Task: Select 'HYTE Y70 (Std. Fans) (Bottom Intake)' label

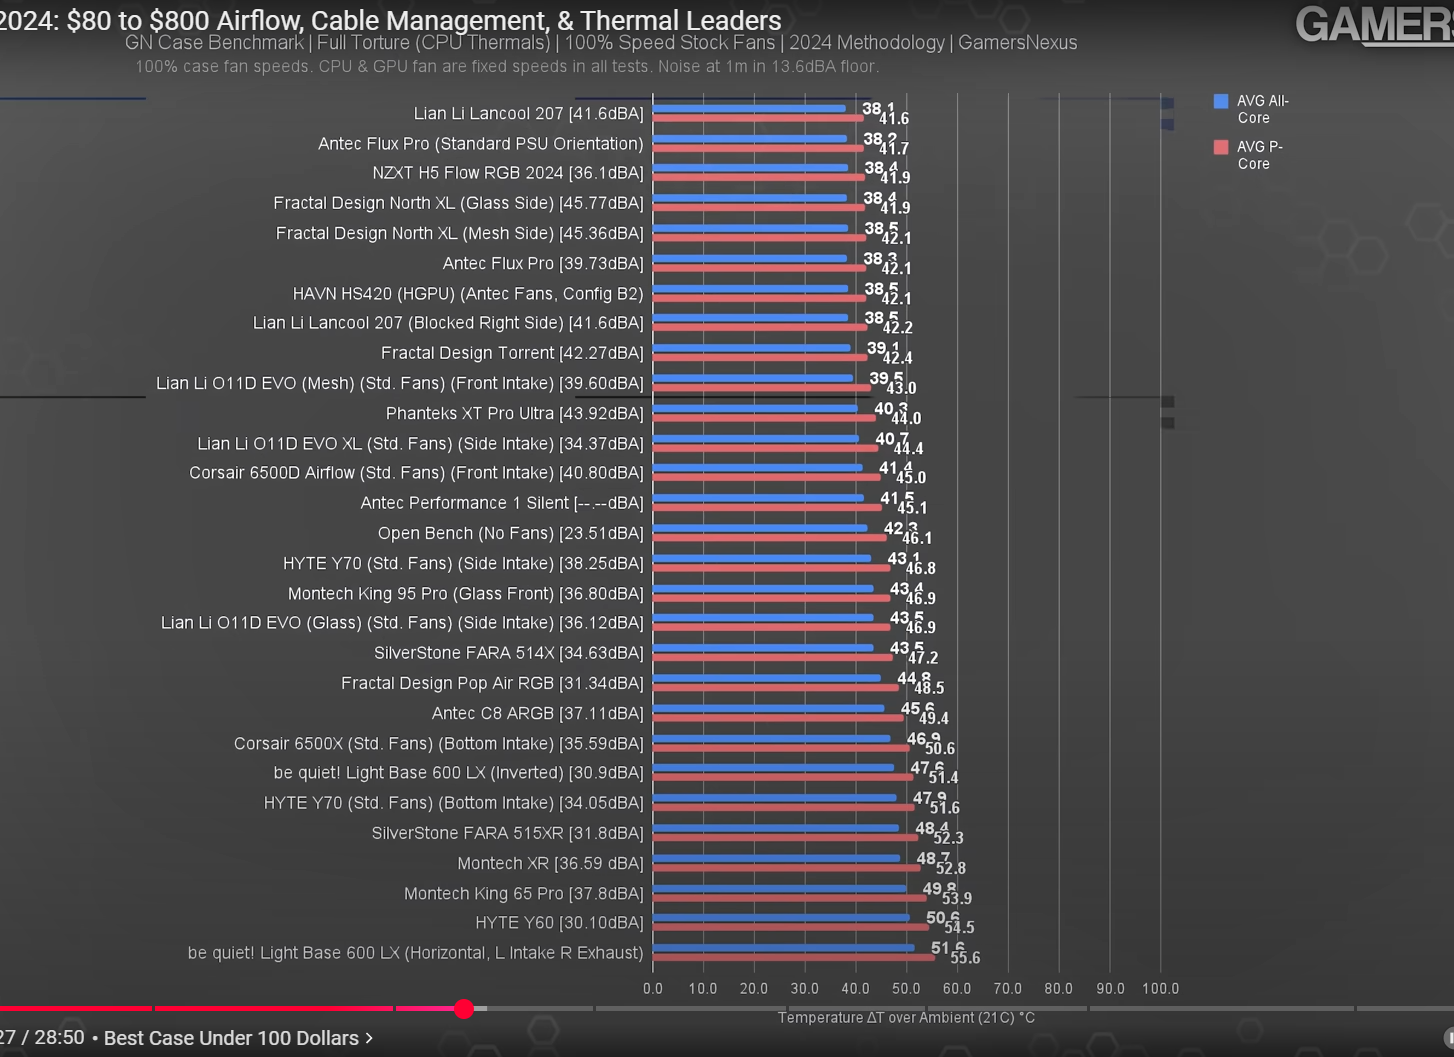Action: point(454,803)
